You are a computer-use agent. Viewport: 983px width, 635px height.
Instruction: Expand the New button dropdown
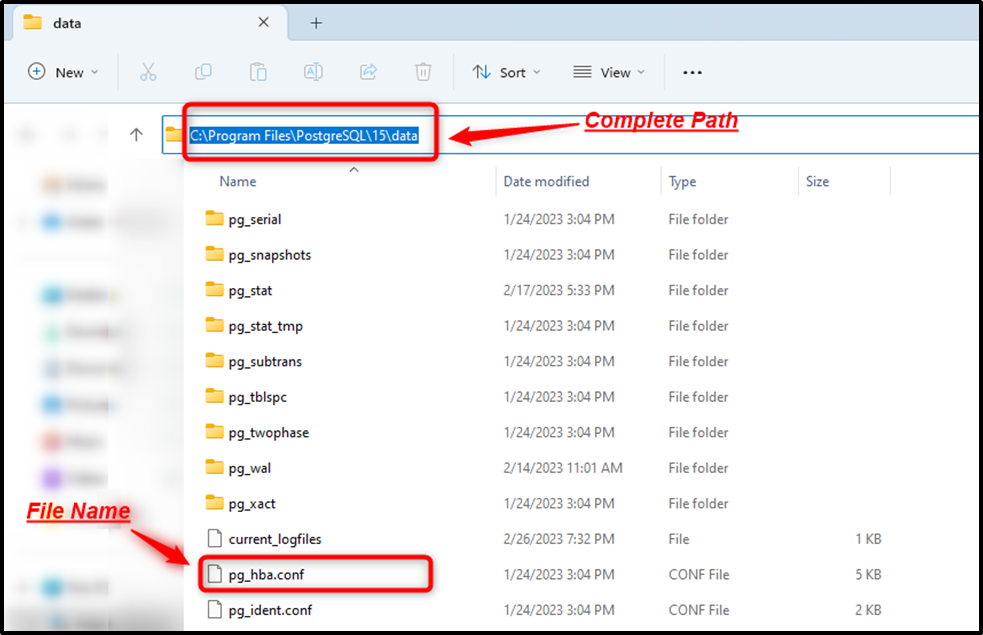tap(96, 71)
